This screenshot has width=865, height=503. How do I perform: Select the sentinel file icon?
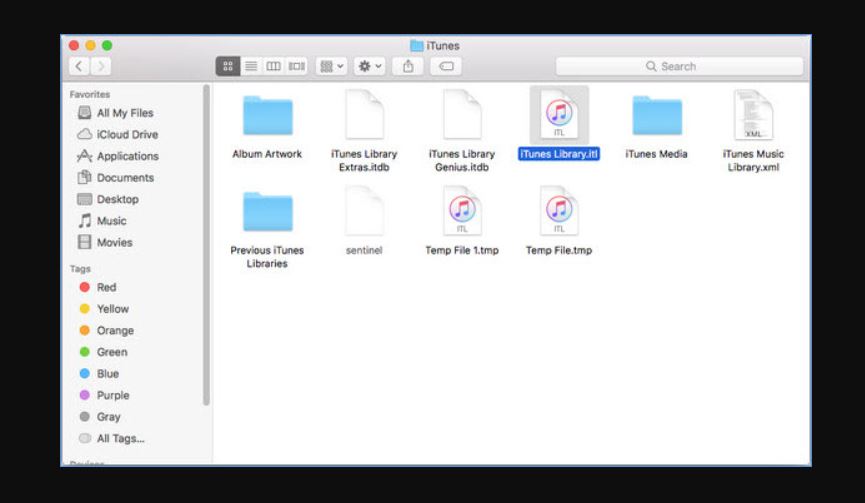pos(364,211)
